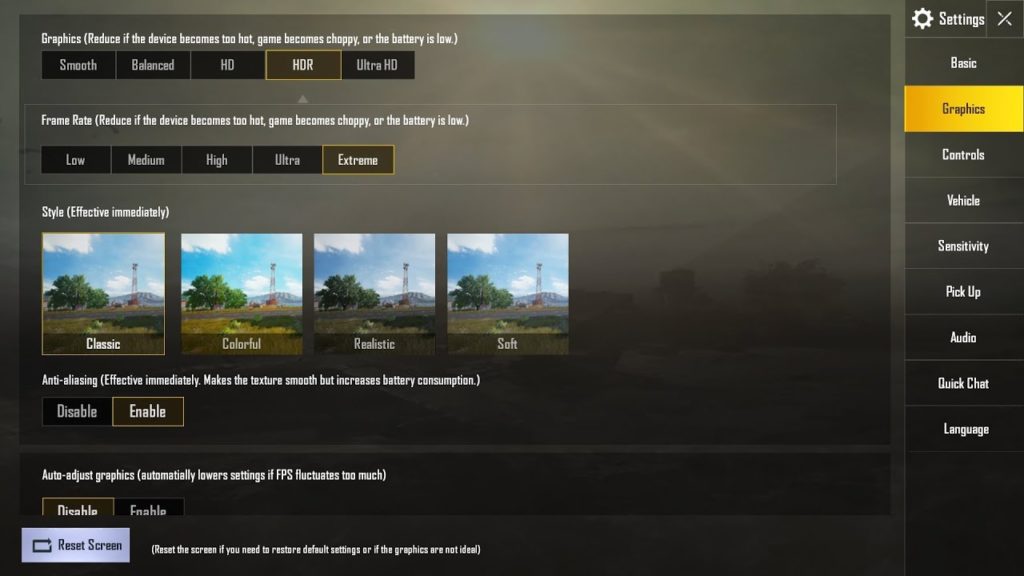Click the Reset Screen icon button
This screenshot has height=576, width=1024.
pyautogui.click(x=76, y=545)
